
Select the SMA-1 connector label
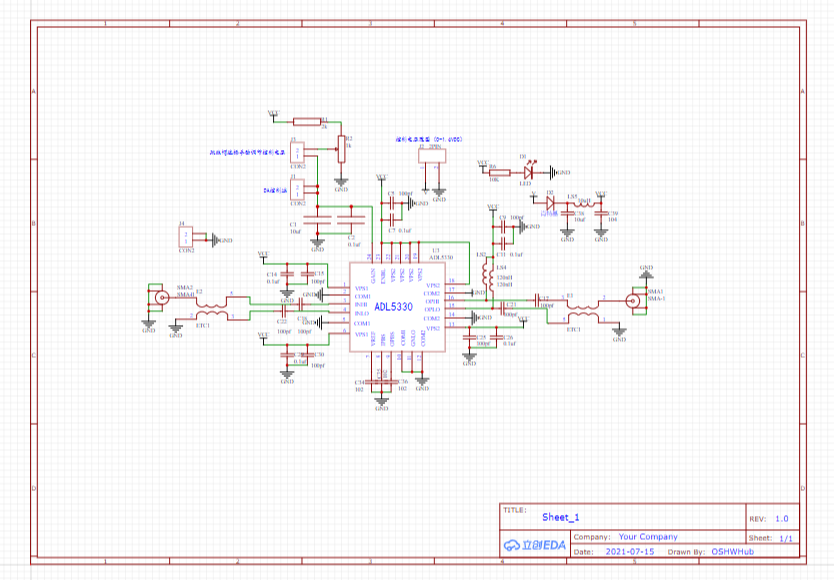tap(656, 299)
